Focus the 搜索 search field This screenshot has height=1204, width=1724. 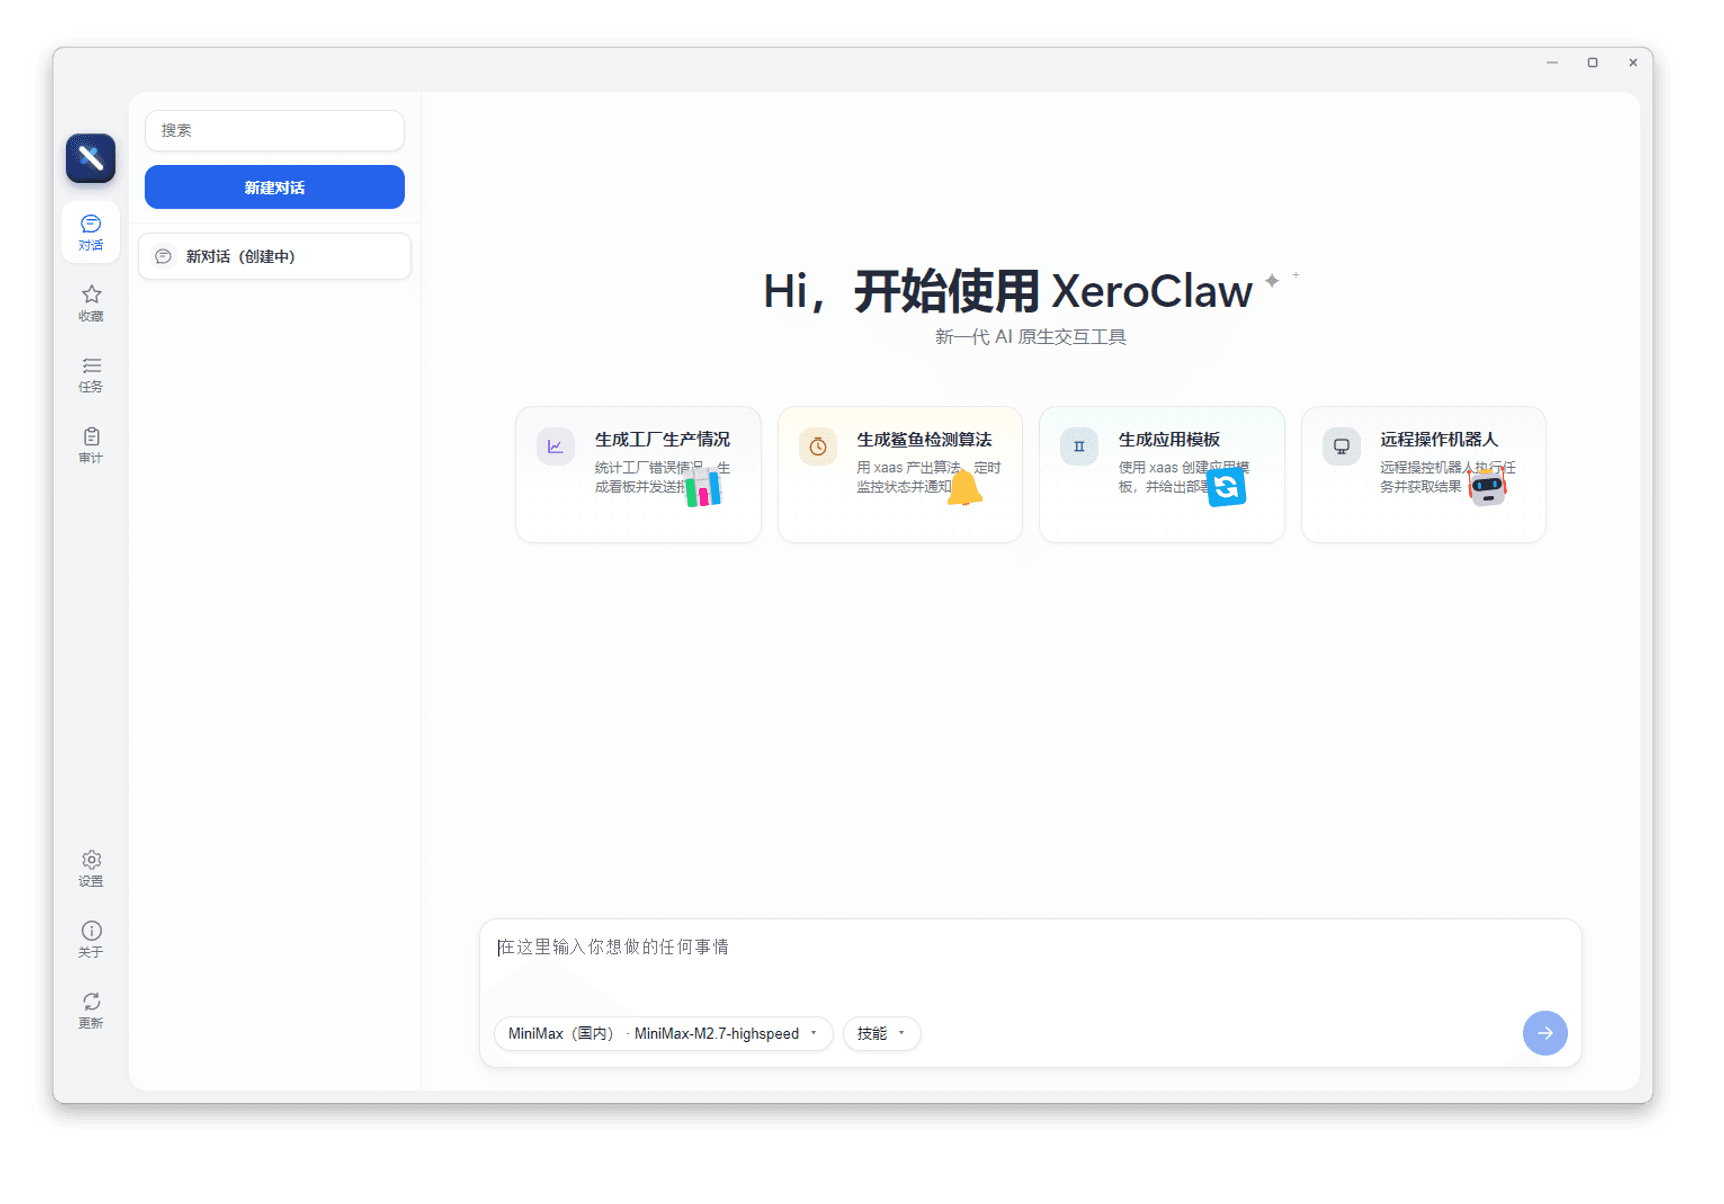click(274, 130)
